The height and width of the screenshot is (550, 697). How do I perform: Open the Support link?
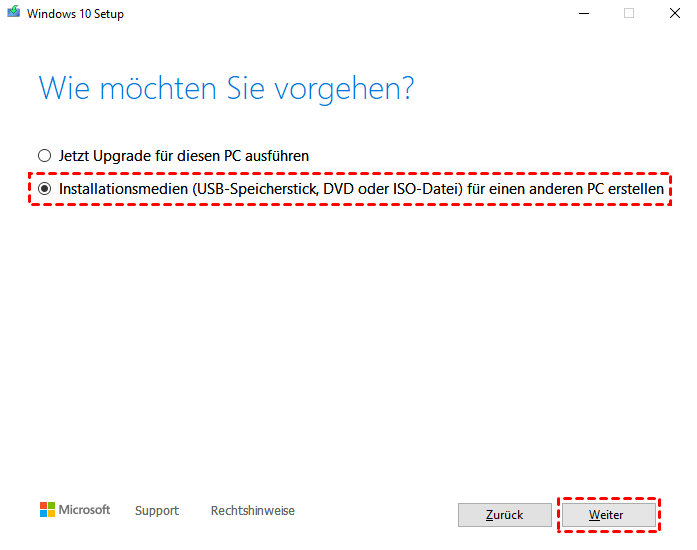point(157,511)
